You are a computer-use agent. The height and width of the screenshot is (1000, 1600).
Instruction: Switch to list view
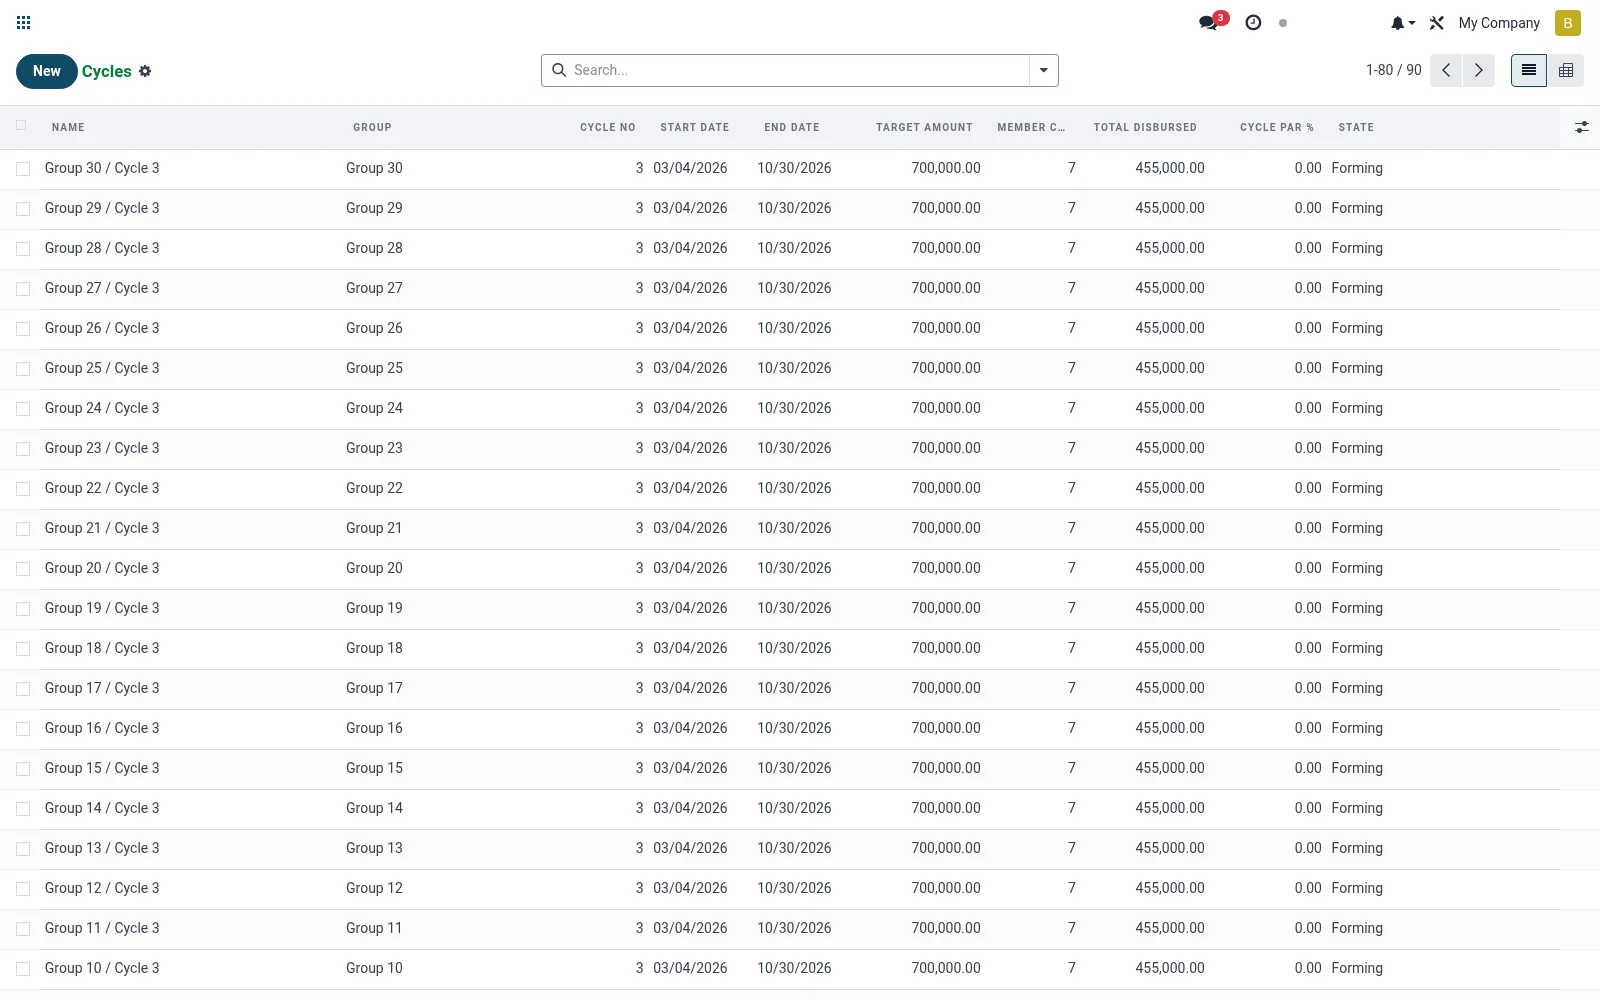1528,70
